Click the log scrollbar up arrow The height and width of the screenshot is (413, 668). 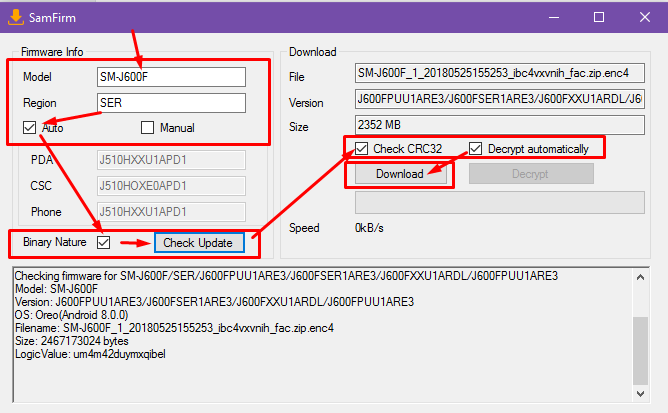tap(640, 277)
